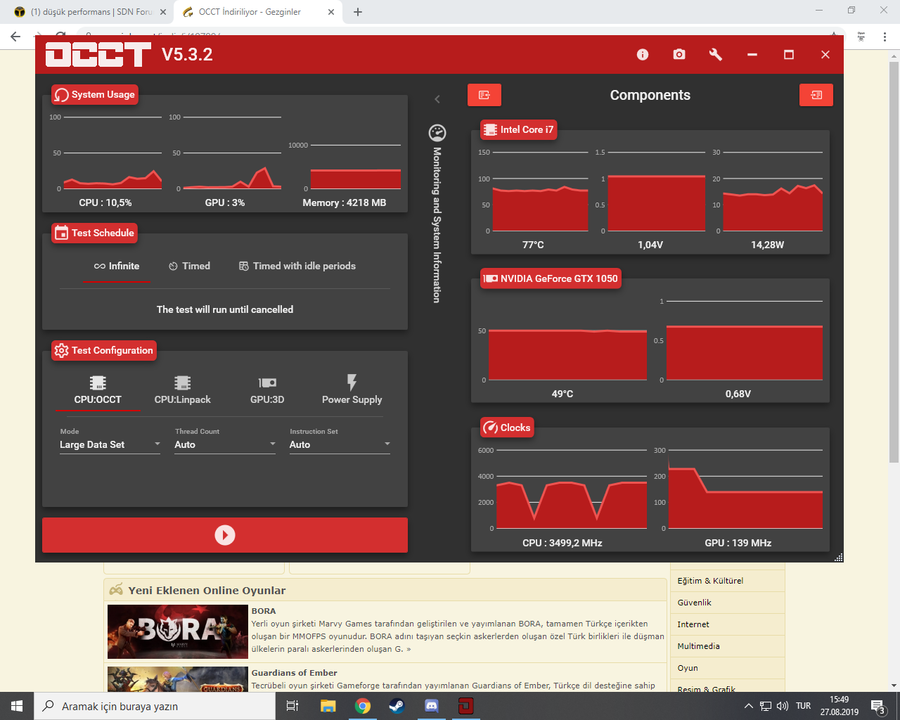The width and height of the screenshot is (900, 720).
Task: Open the BORA game link
Action: (263, 611)
